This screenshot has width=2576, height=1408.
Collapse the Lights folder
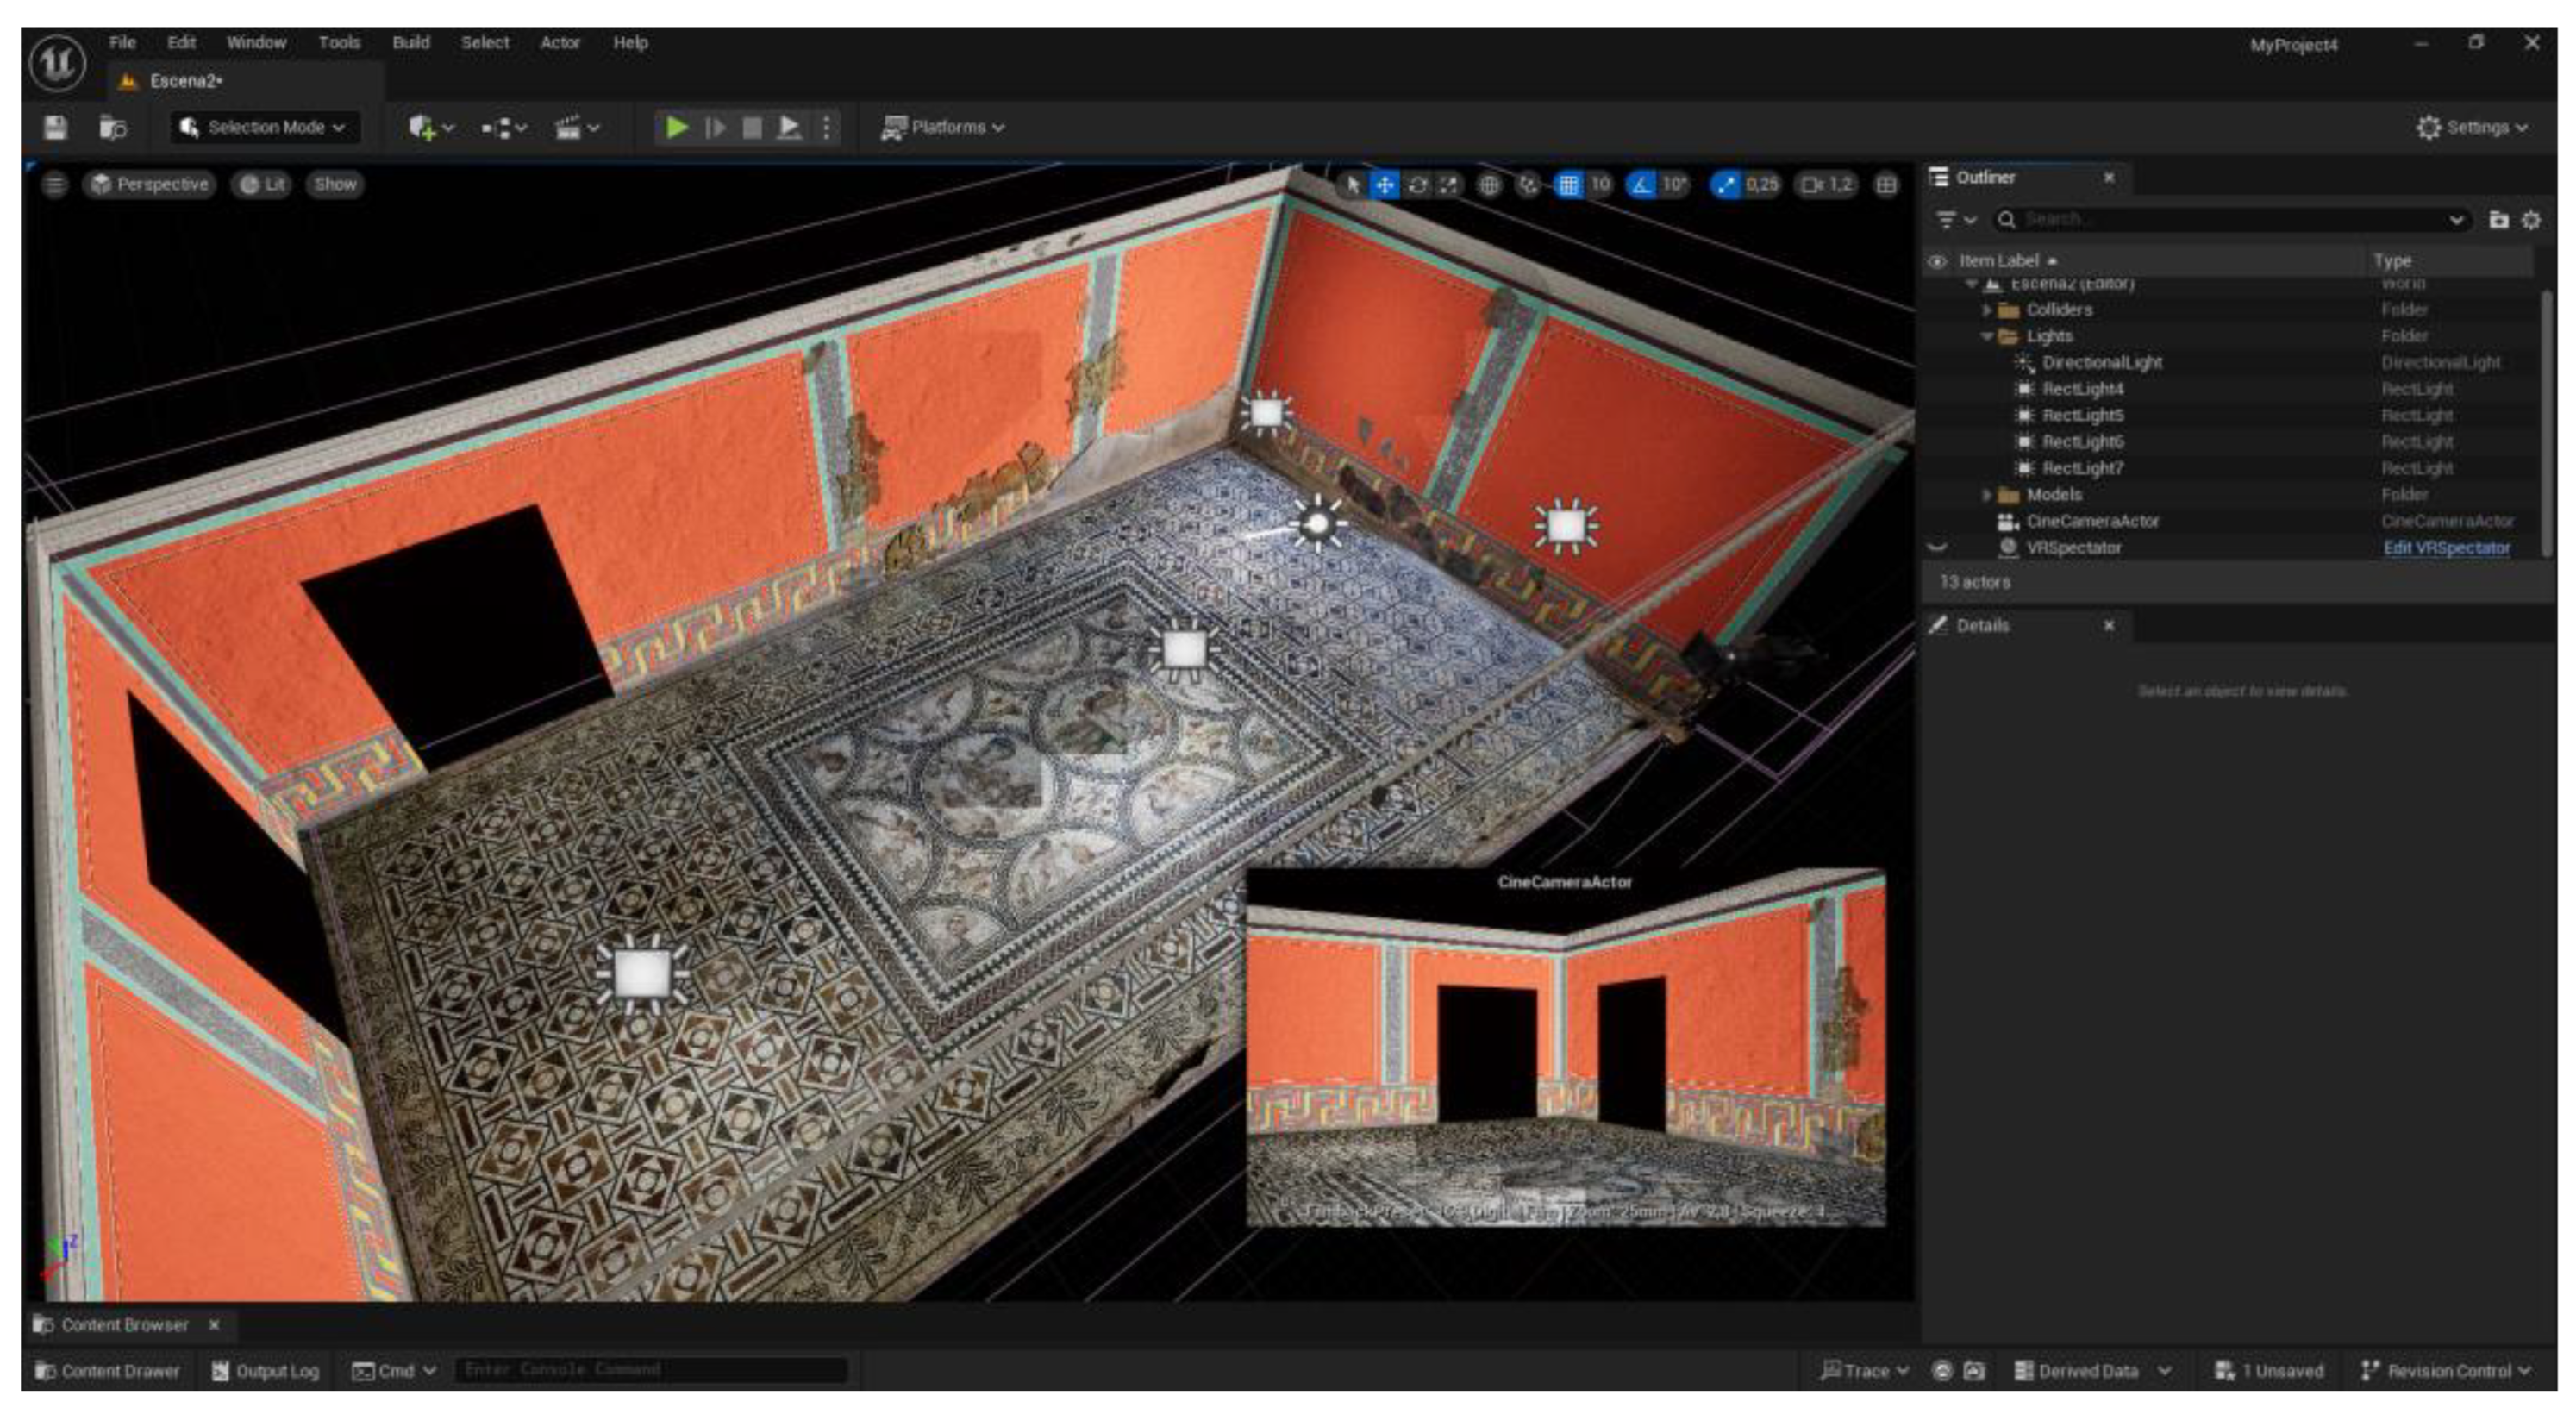[1986, 336]
